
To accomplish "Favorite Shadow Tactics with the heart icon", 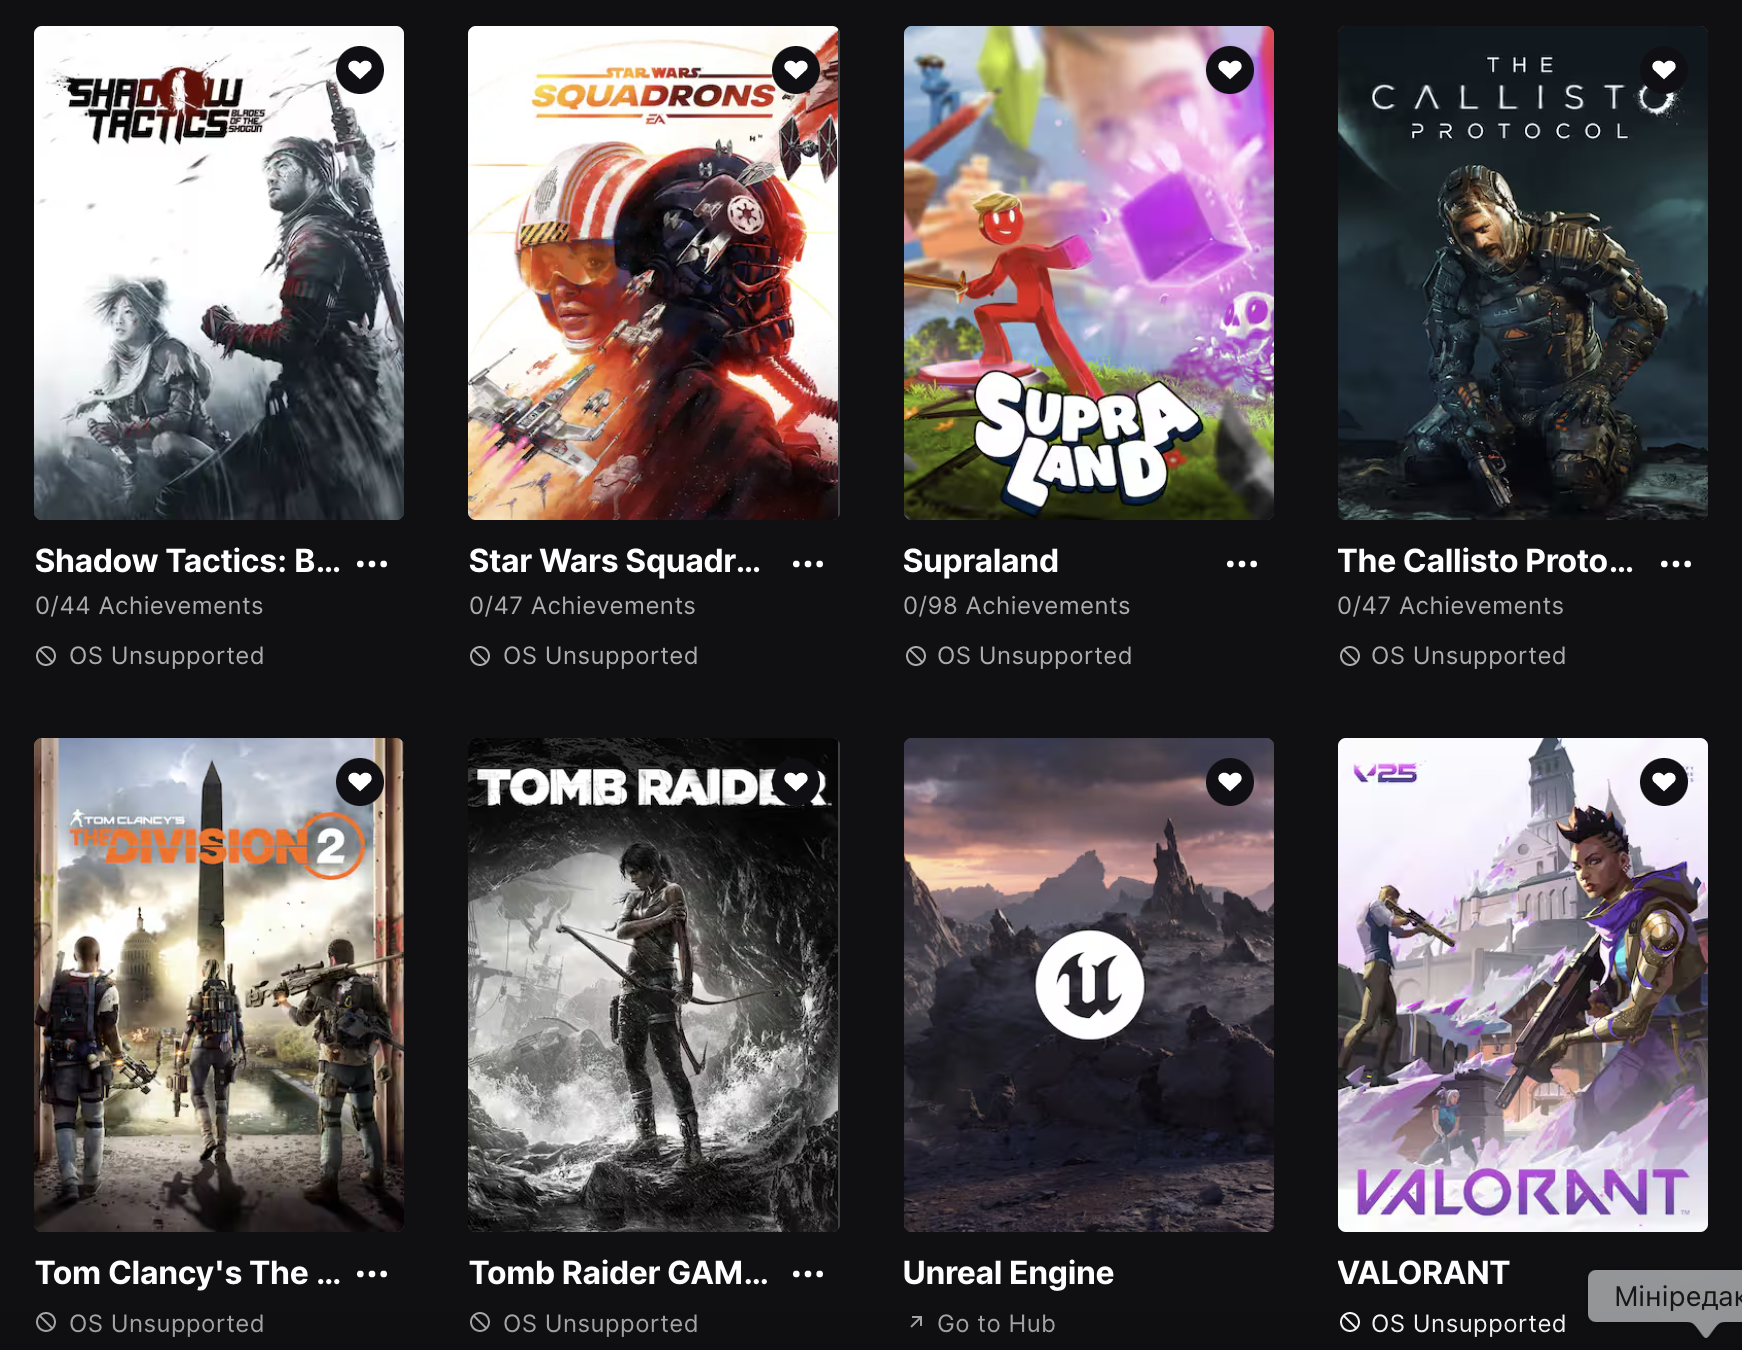I will (x=360, y=70).
